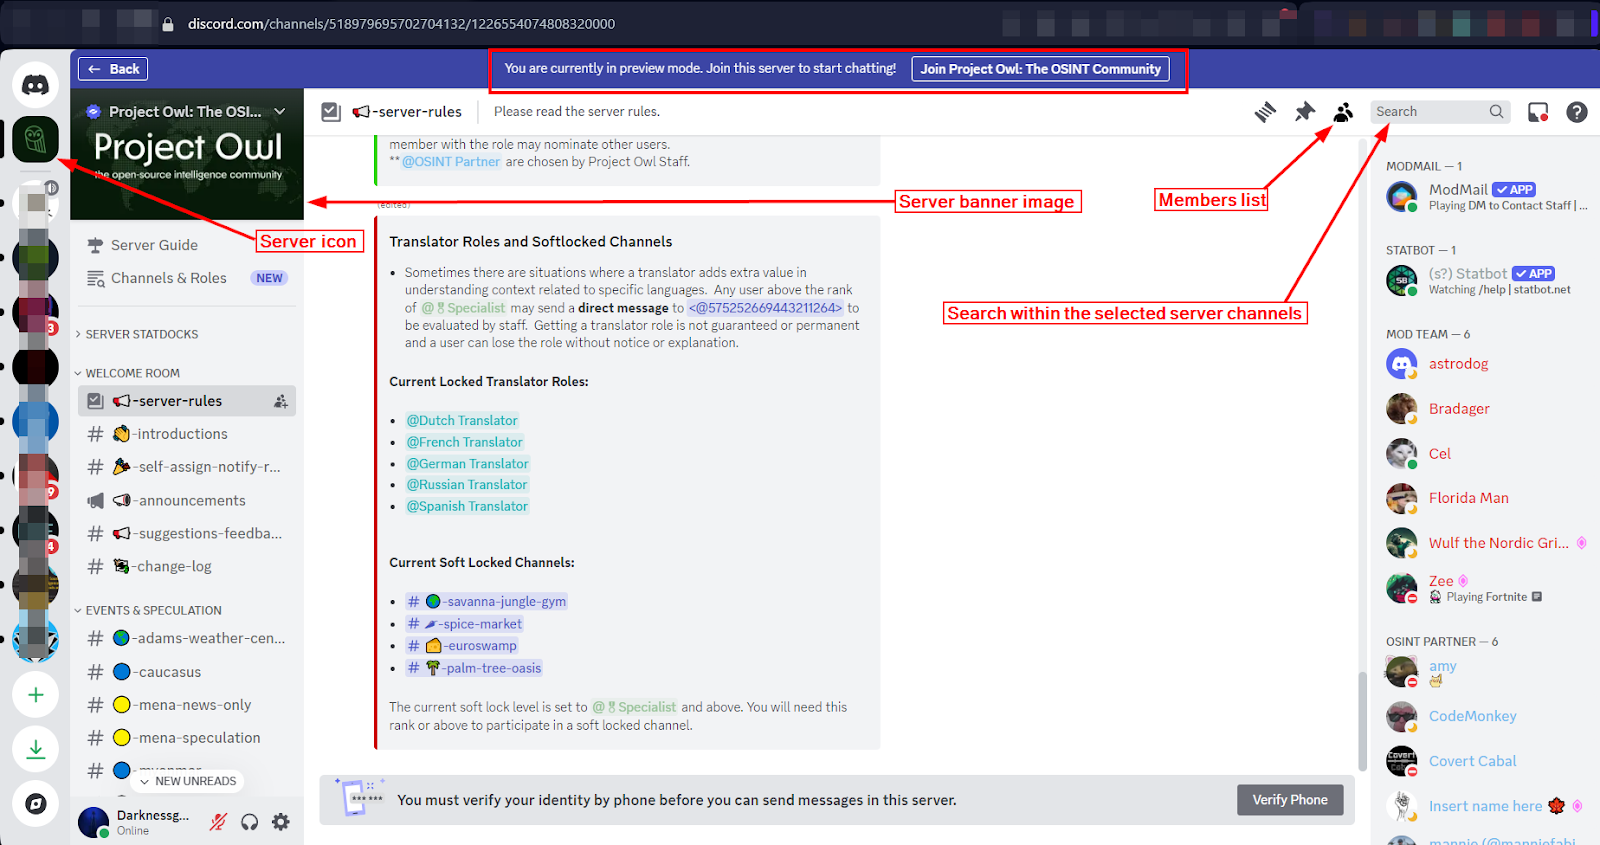Click the Darknessg user avatar panel
The width and height of the screenshot is (1600, 845).
pos(137,822)
